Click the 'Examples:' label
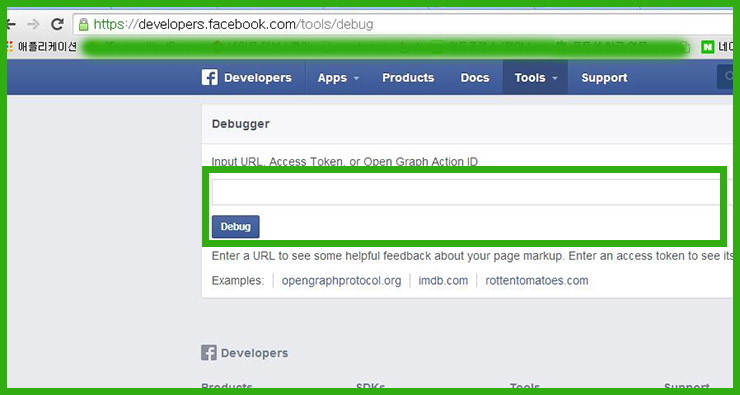The width and height of the screenshot is (740, 395). (238, 281)
